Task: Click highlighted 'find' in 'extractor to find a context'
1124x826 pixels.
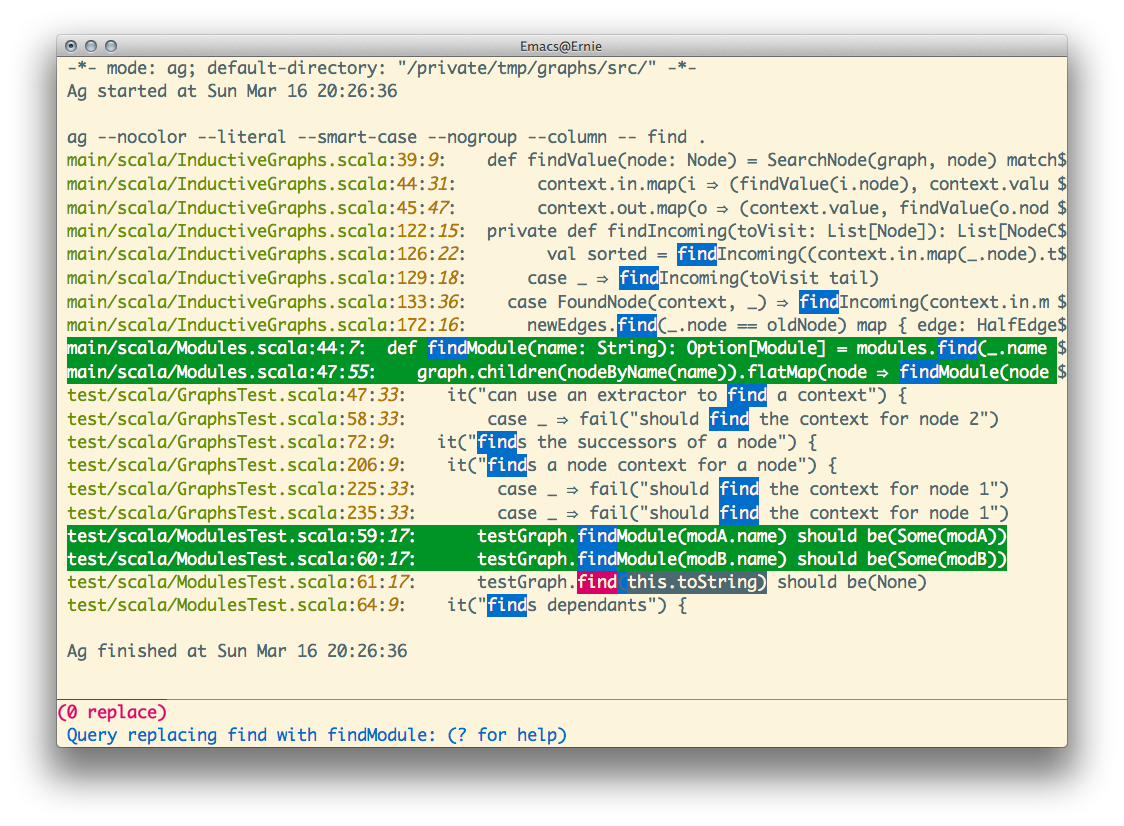Action: [x=747, y=395]
